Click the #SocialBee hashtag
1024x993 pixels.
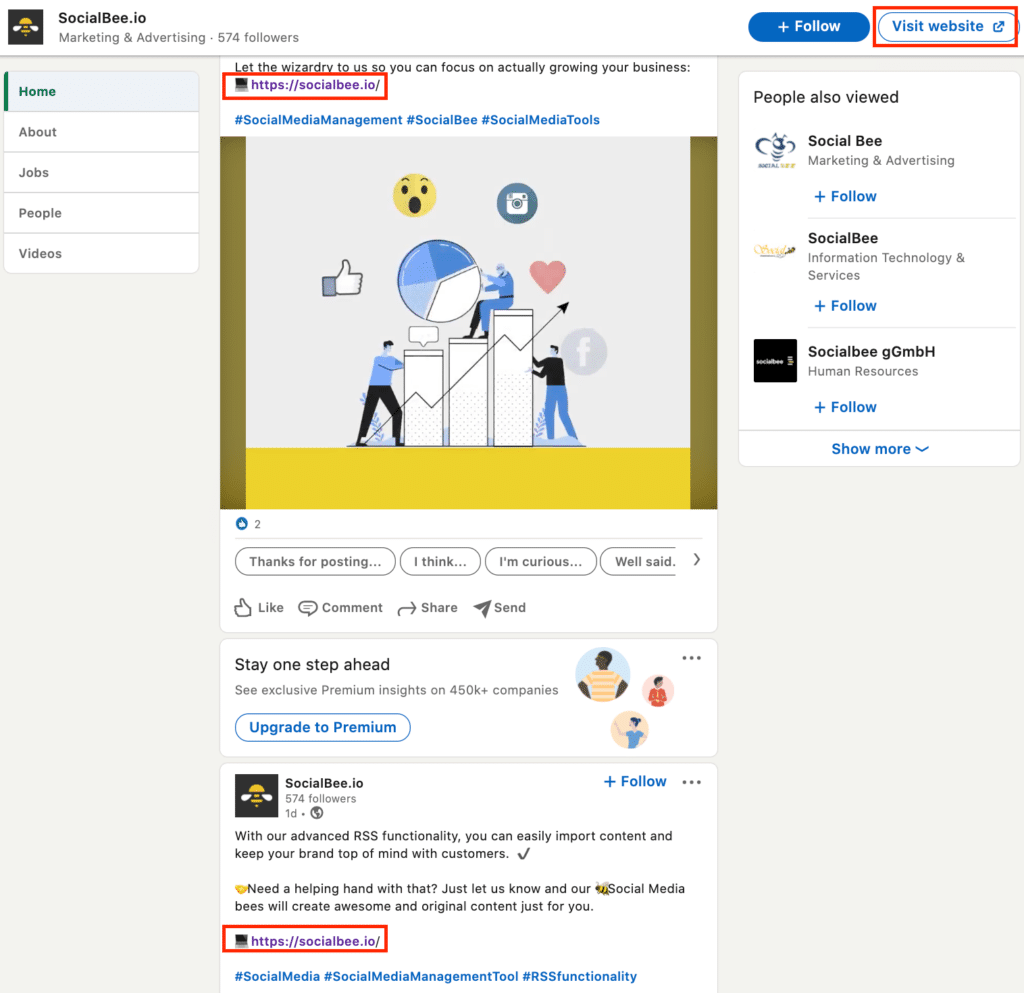coord(441,120)
